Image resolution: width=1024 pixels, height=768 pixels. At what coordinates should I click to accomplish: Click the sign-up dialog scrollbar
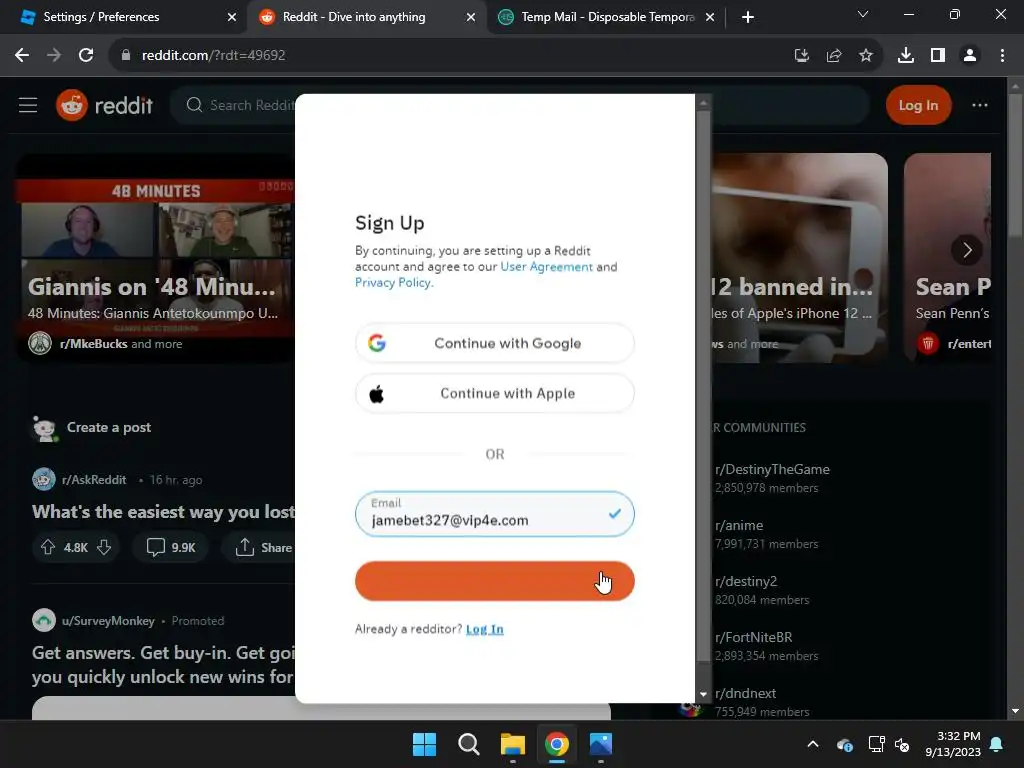click(703, 385)
